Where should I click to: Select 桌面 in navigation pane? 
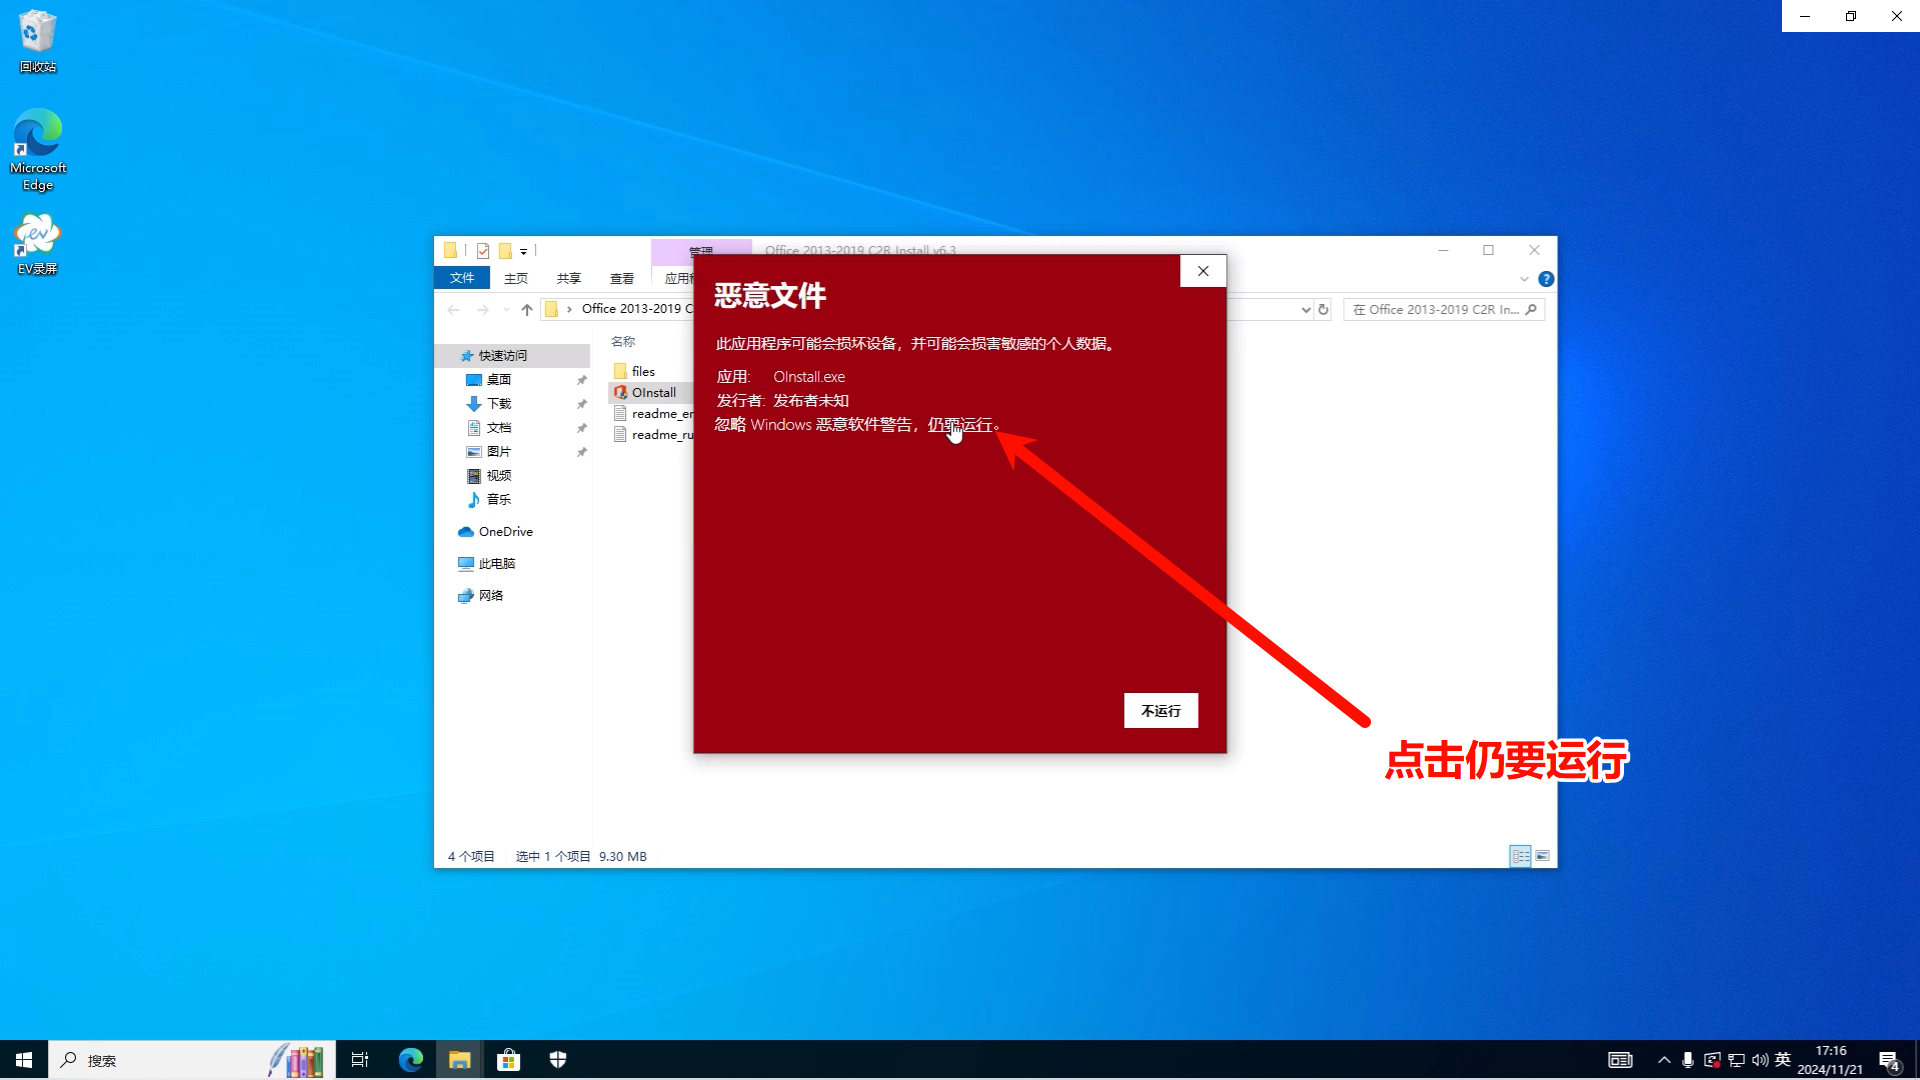coord(499,380)
